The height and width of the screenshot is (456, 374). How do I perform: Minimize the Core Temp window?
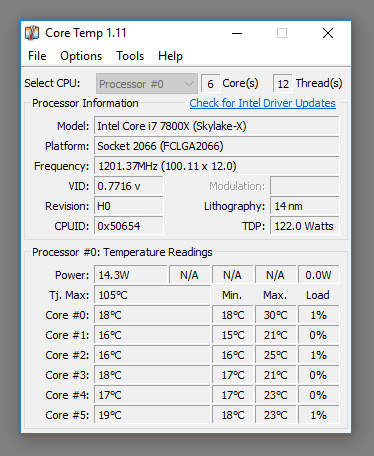tap(237, 33)
